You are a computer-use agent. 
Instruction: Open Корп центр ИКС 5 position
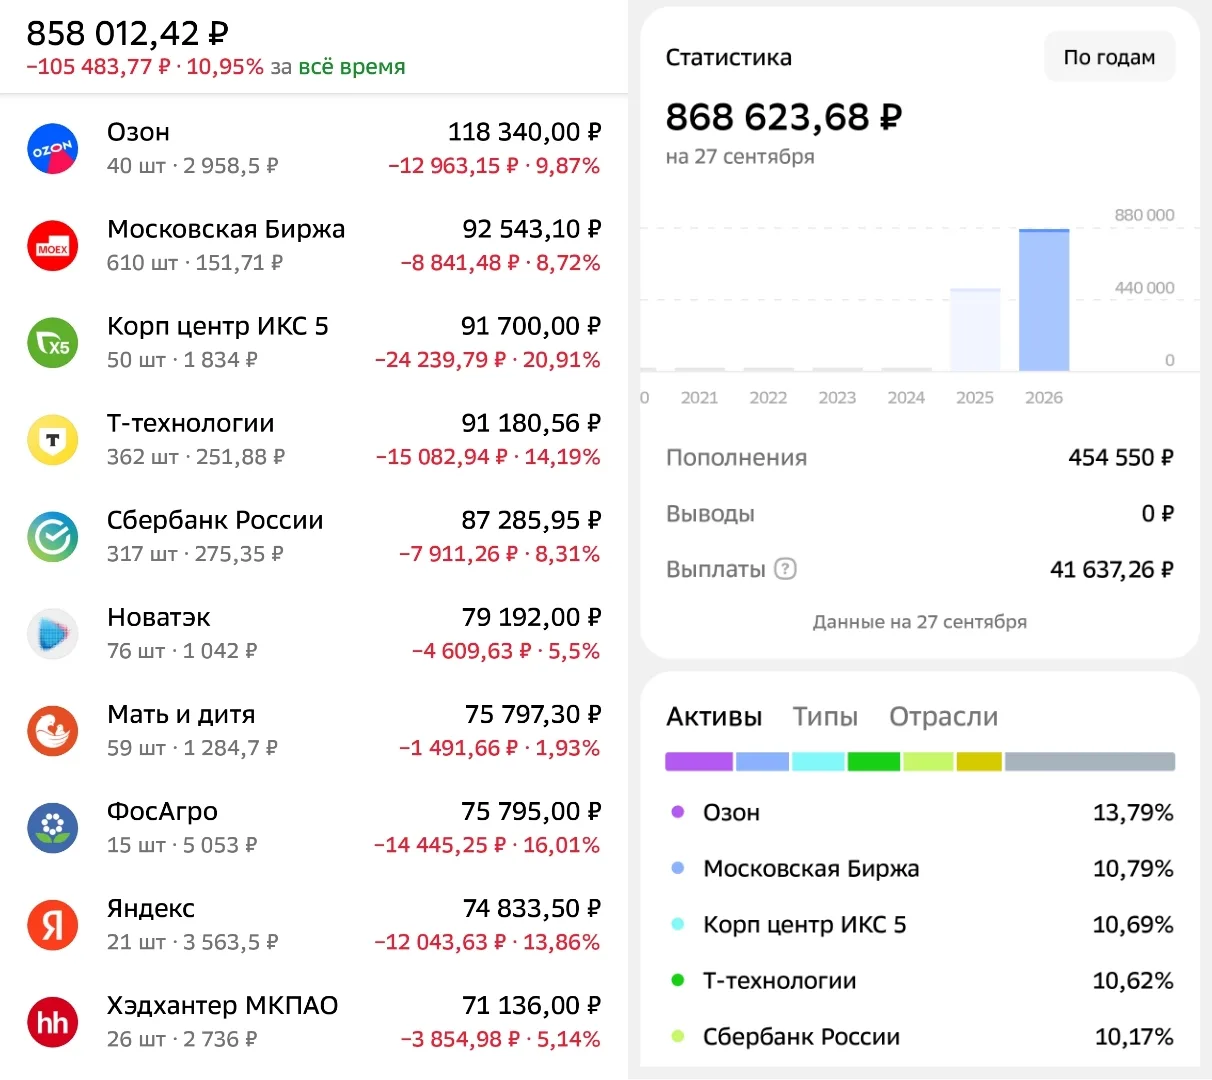tap(218, 326)
